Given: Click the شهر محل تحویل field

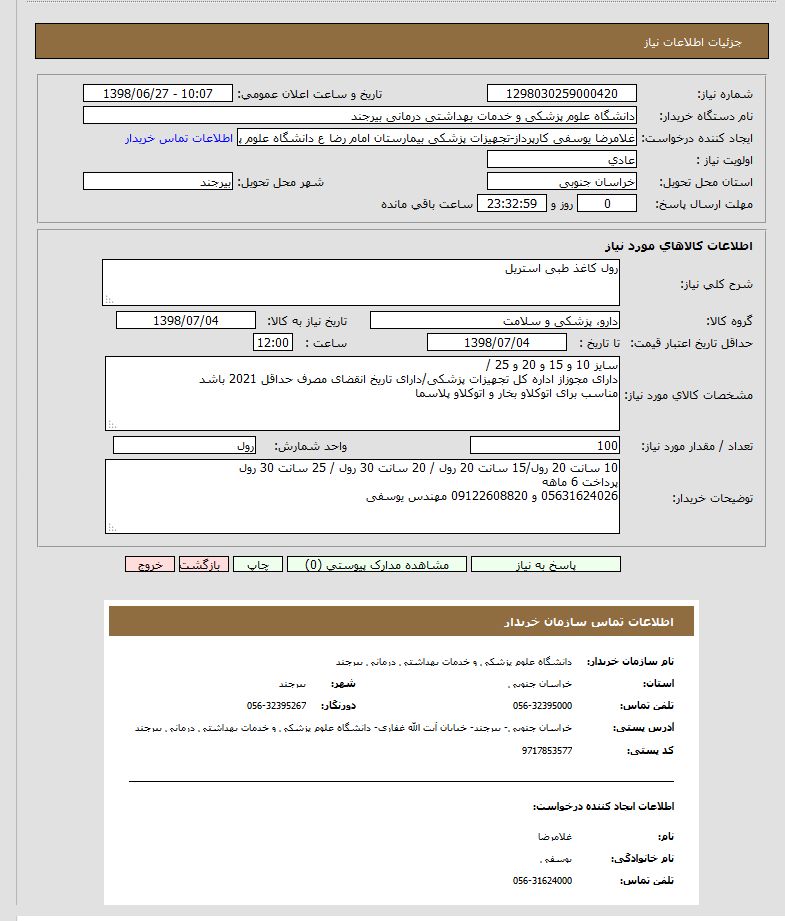Looking at the screenshot, I should click(x=158, y=182).
